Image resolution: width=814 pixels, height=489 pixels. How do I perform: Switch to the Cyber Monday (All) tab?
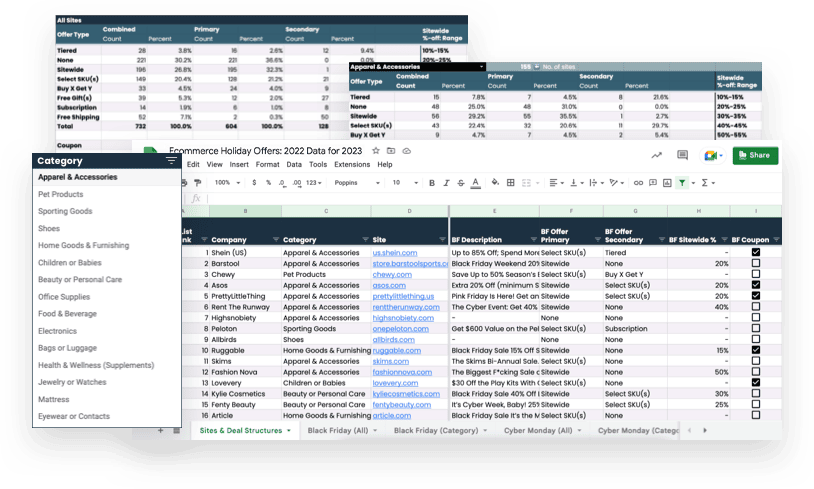point(539,430)
